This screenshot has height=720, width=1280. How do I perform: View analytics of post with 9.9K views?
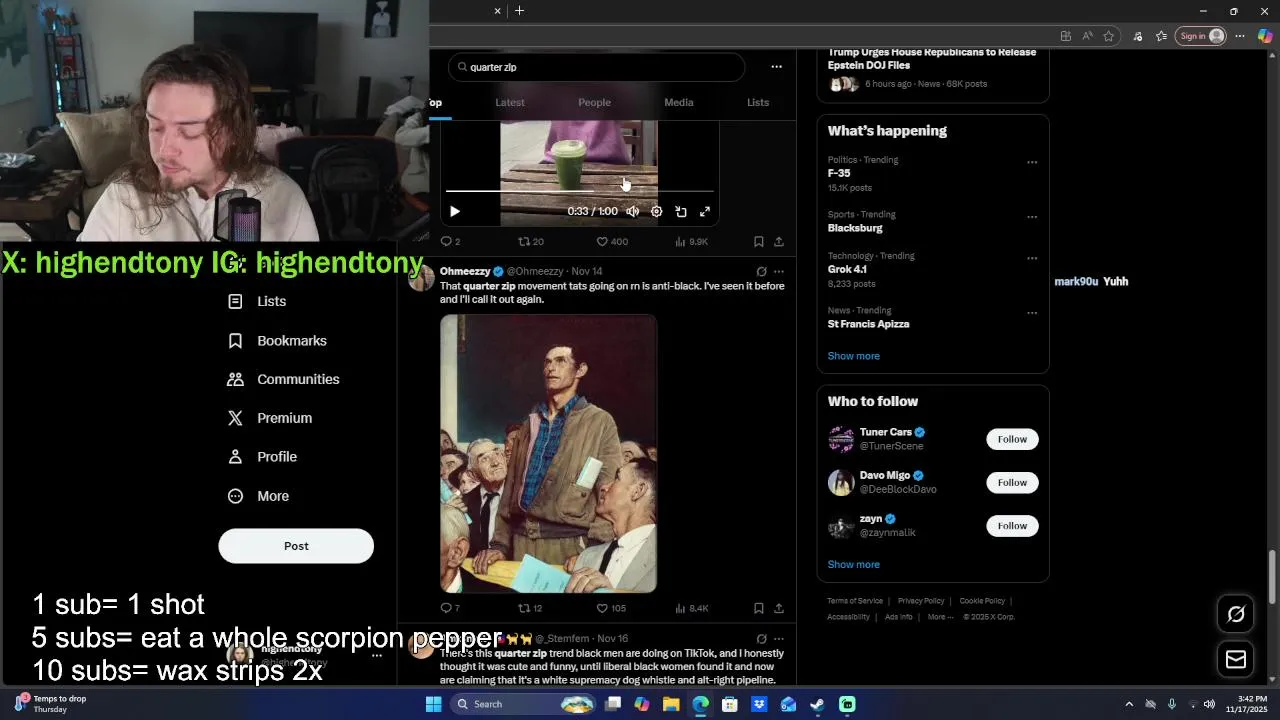coord(692,241)
